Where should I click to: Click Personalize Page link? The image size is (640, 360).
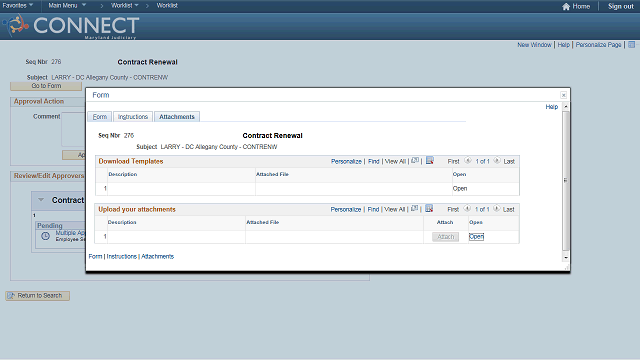click(x=598, y=45)
